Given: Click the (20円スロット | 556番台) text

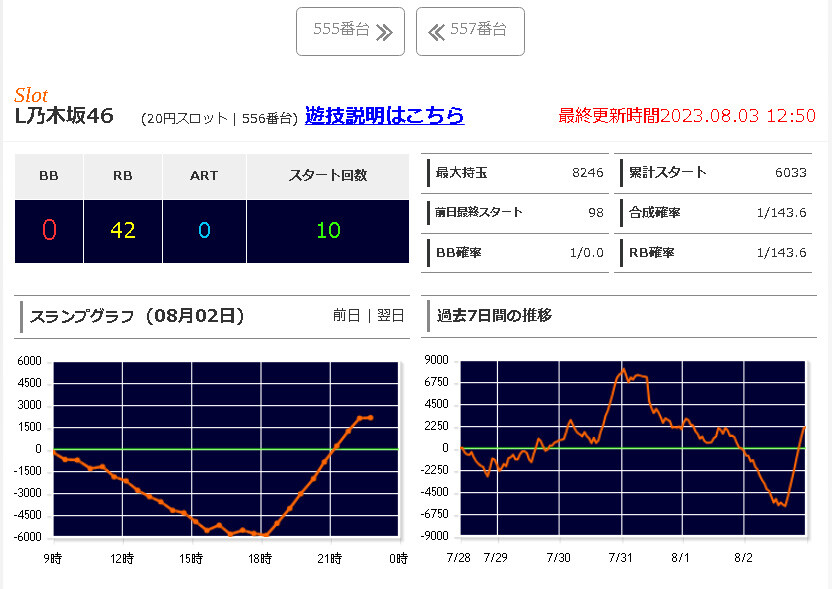Looking at the screenshot, I should tap(219, 118).
